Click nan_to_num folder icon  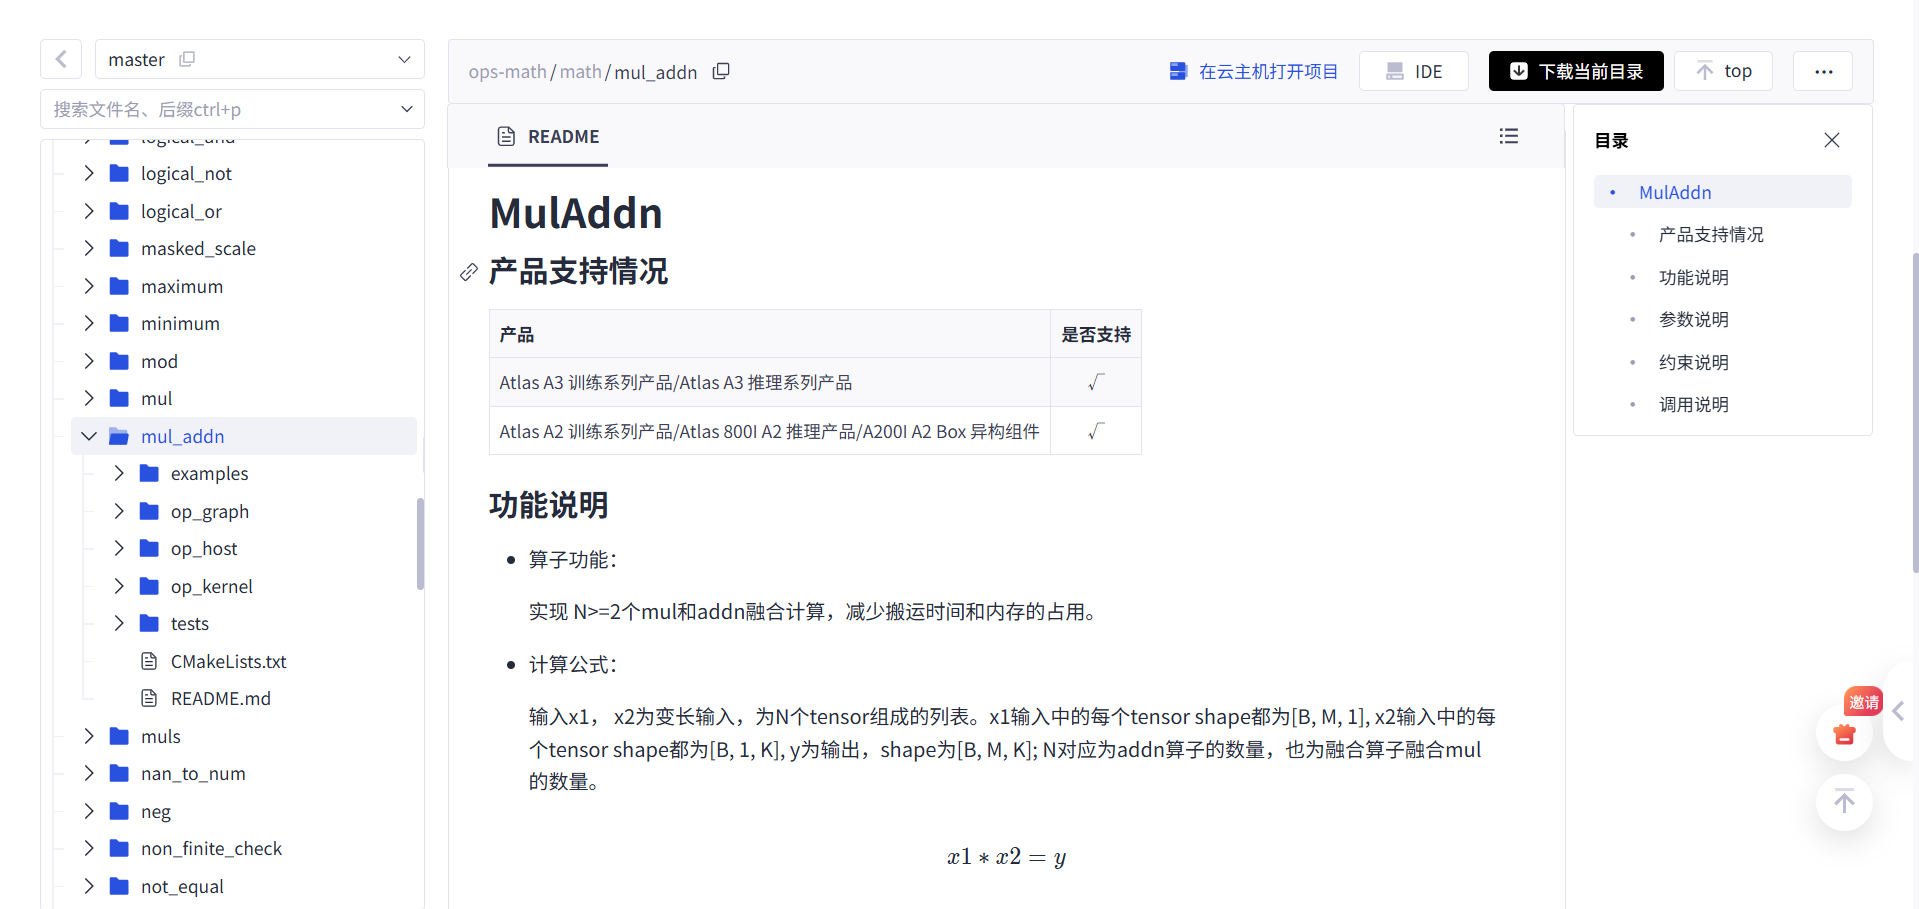119,773
